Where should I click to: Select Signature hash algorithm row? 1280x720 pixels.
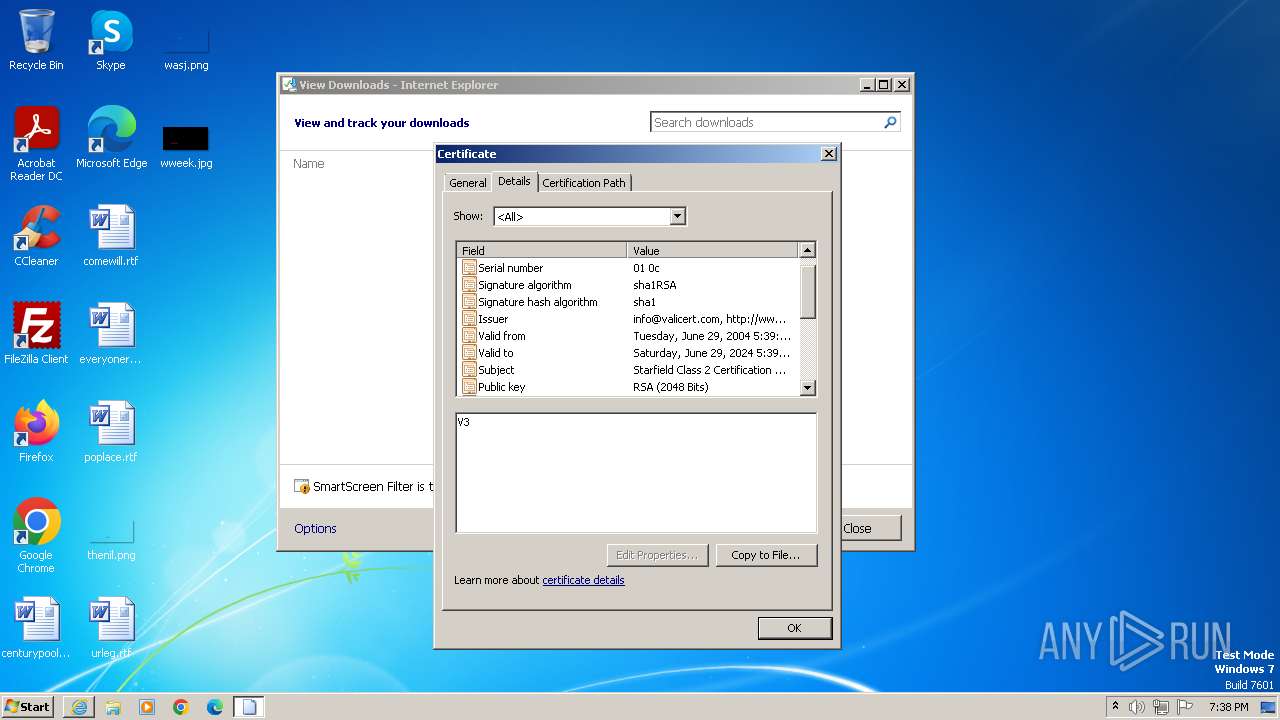(628, 302)
